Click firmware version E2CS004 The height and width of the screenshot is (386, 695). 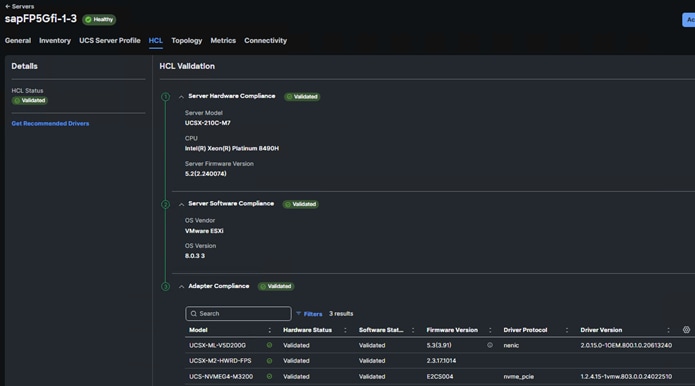(x=440, y=377)
